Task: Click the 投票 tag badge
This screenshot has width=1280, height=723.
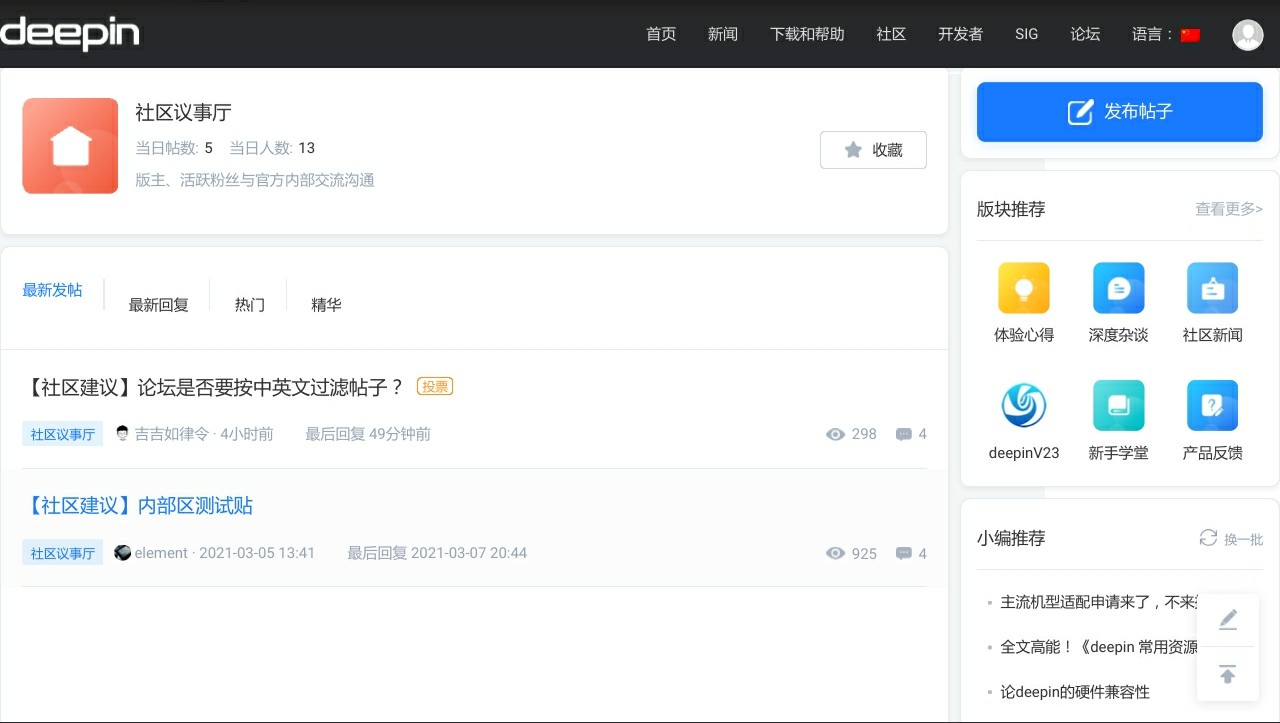Action: (x=435, y=387)
